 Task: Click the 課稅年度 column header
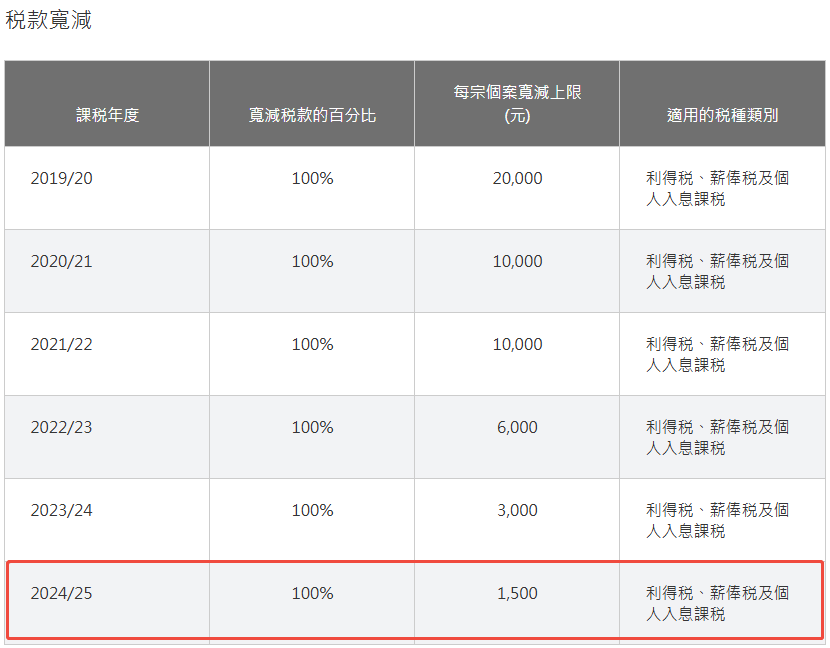[x=107, y=115]
